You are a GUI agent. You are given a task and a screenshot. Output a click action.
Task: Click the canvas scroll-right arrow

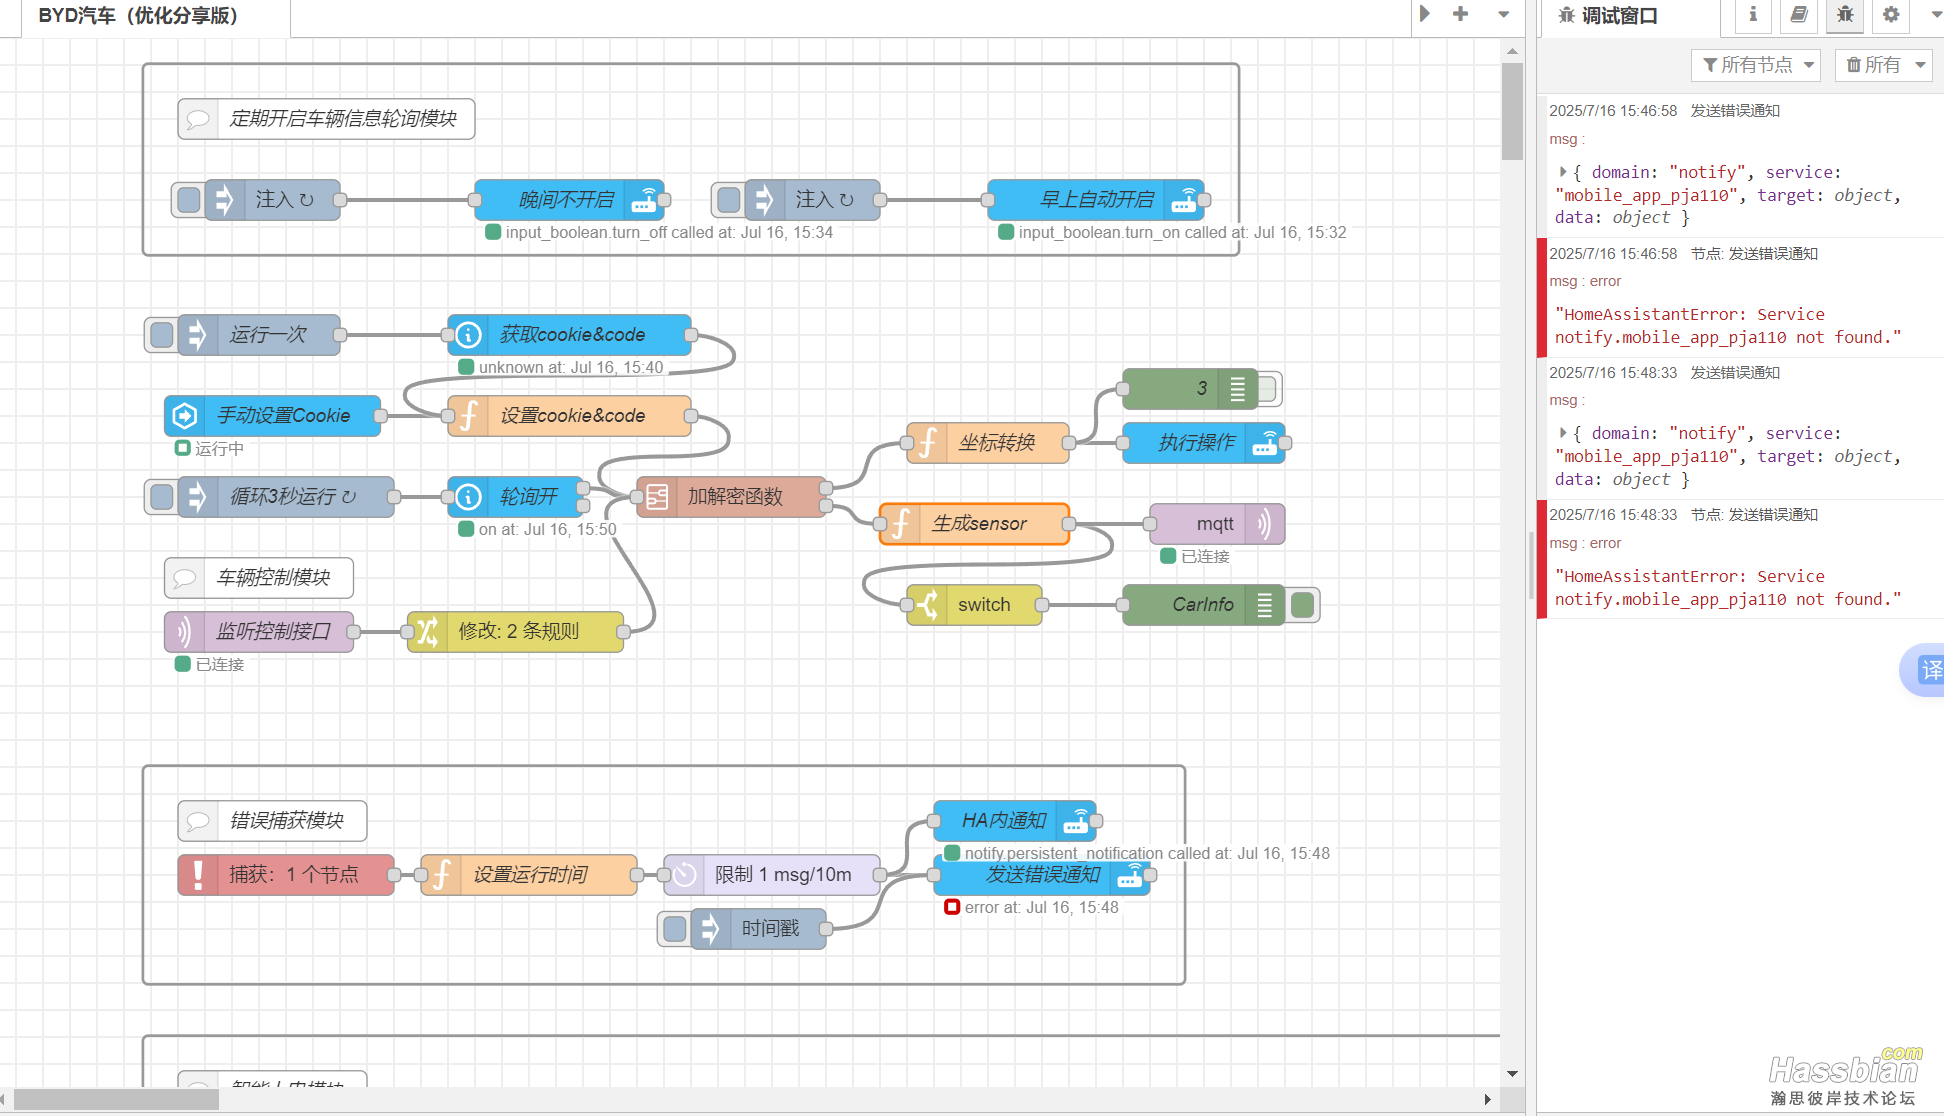coord(1488,1099)
